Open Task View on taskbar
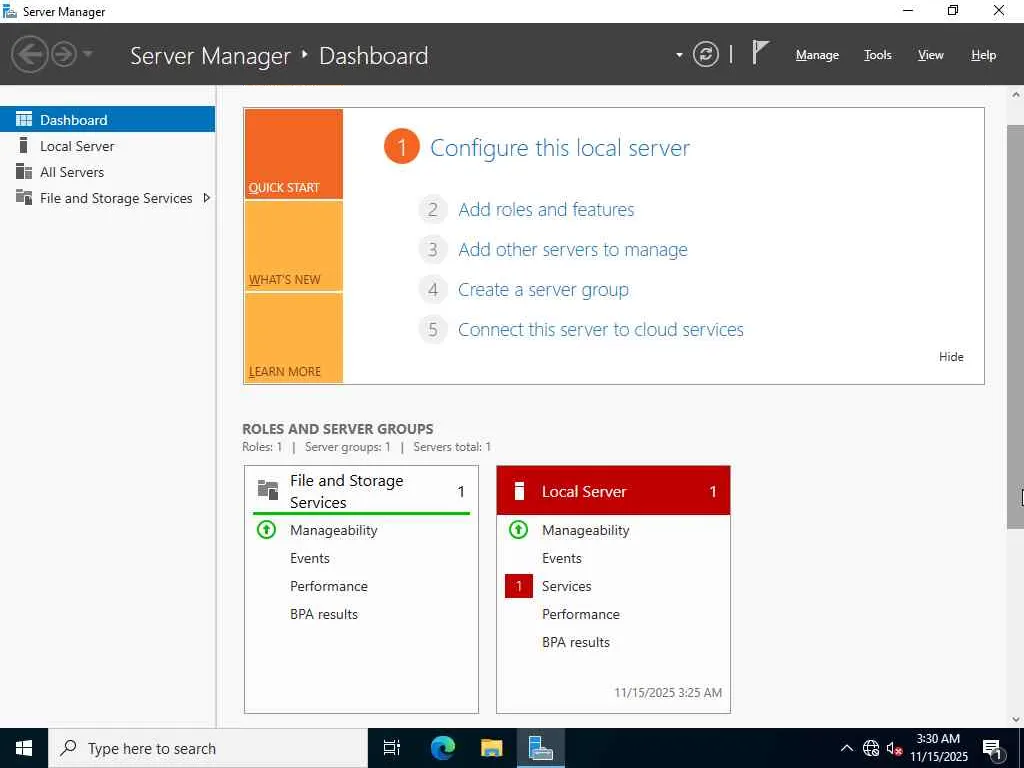Screen dimensions: 1024x768 point(392,748)
